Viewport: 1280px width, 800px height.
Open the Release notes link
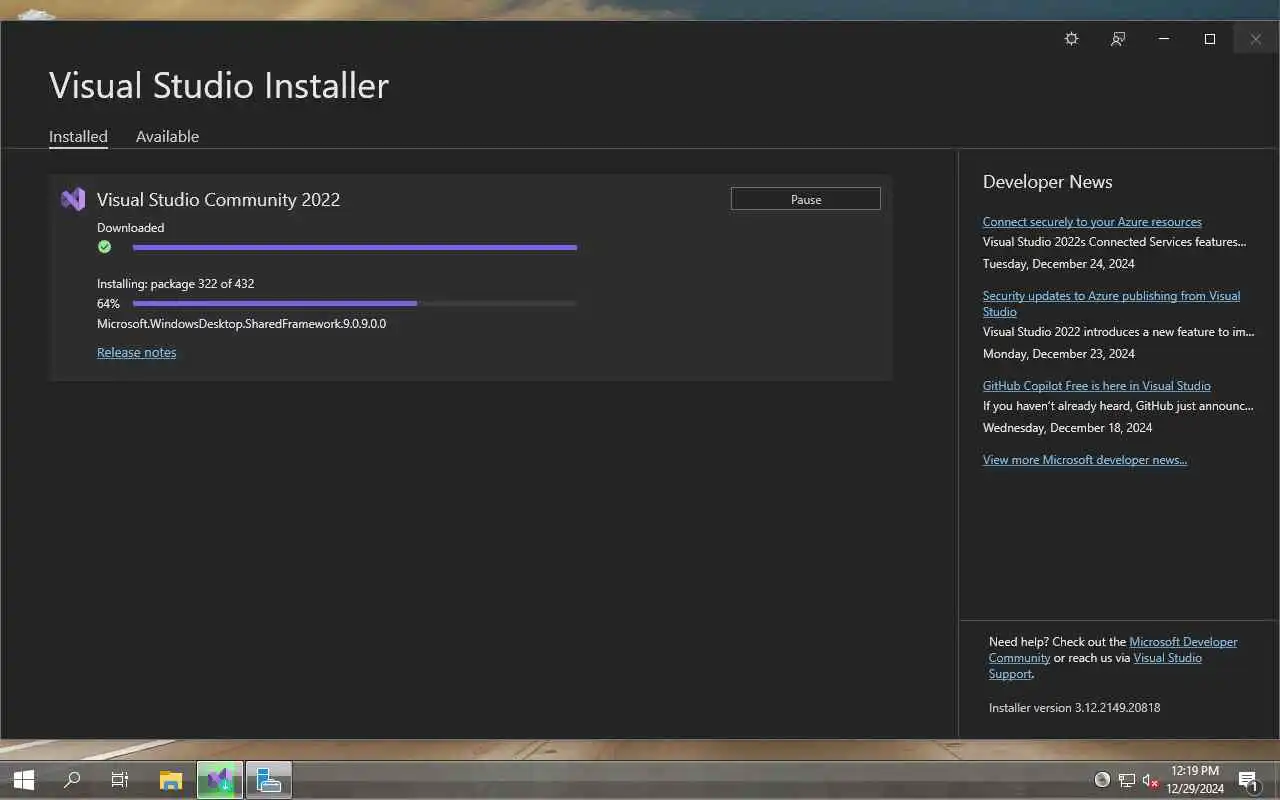(136, 352)
